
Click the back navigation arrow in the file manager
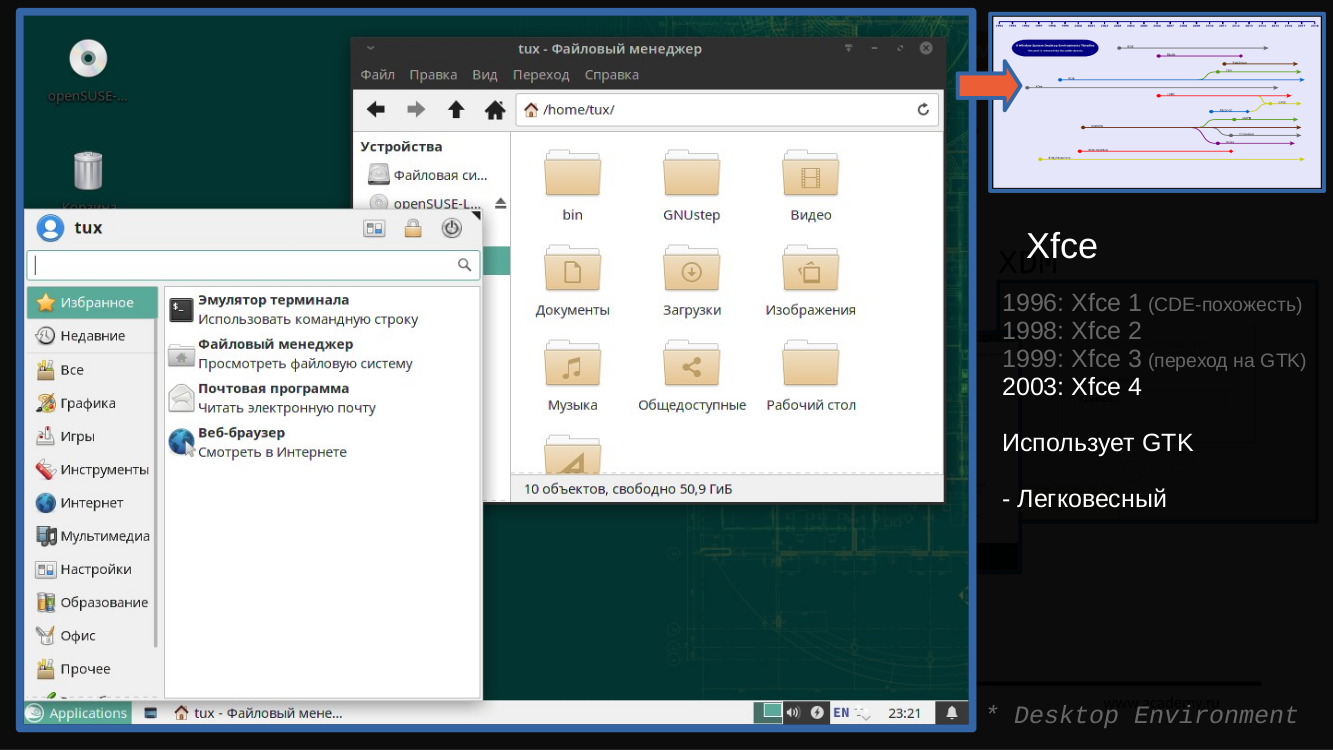[376, 110]
